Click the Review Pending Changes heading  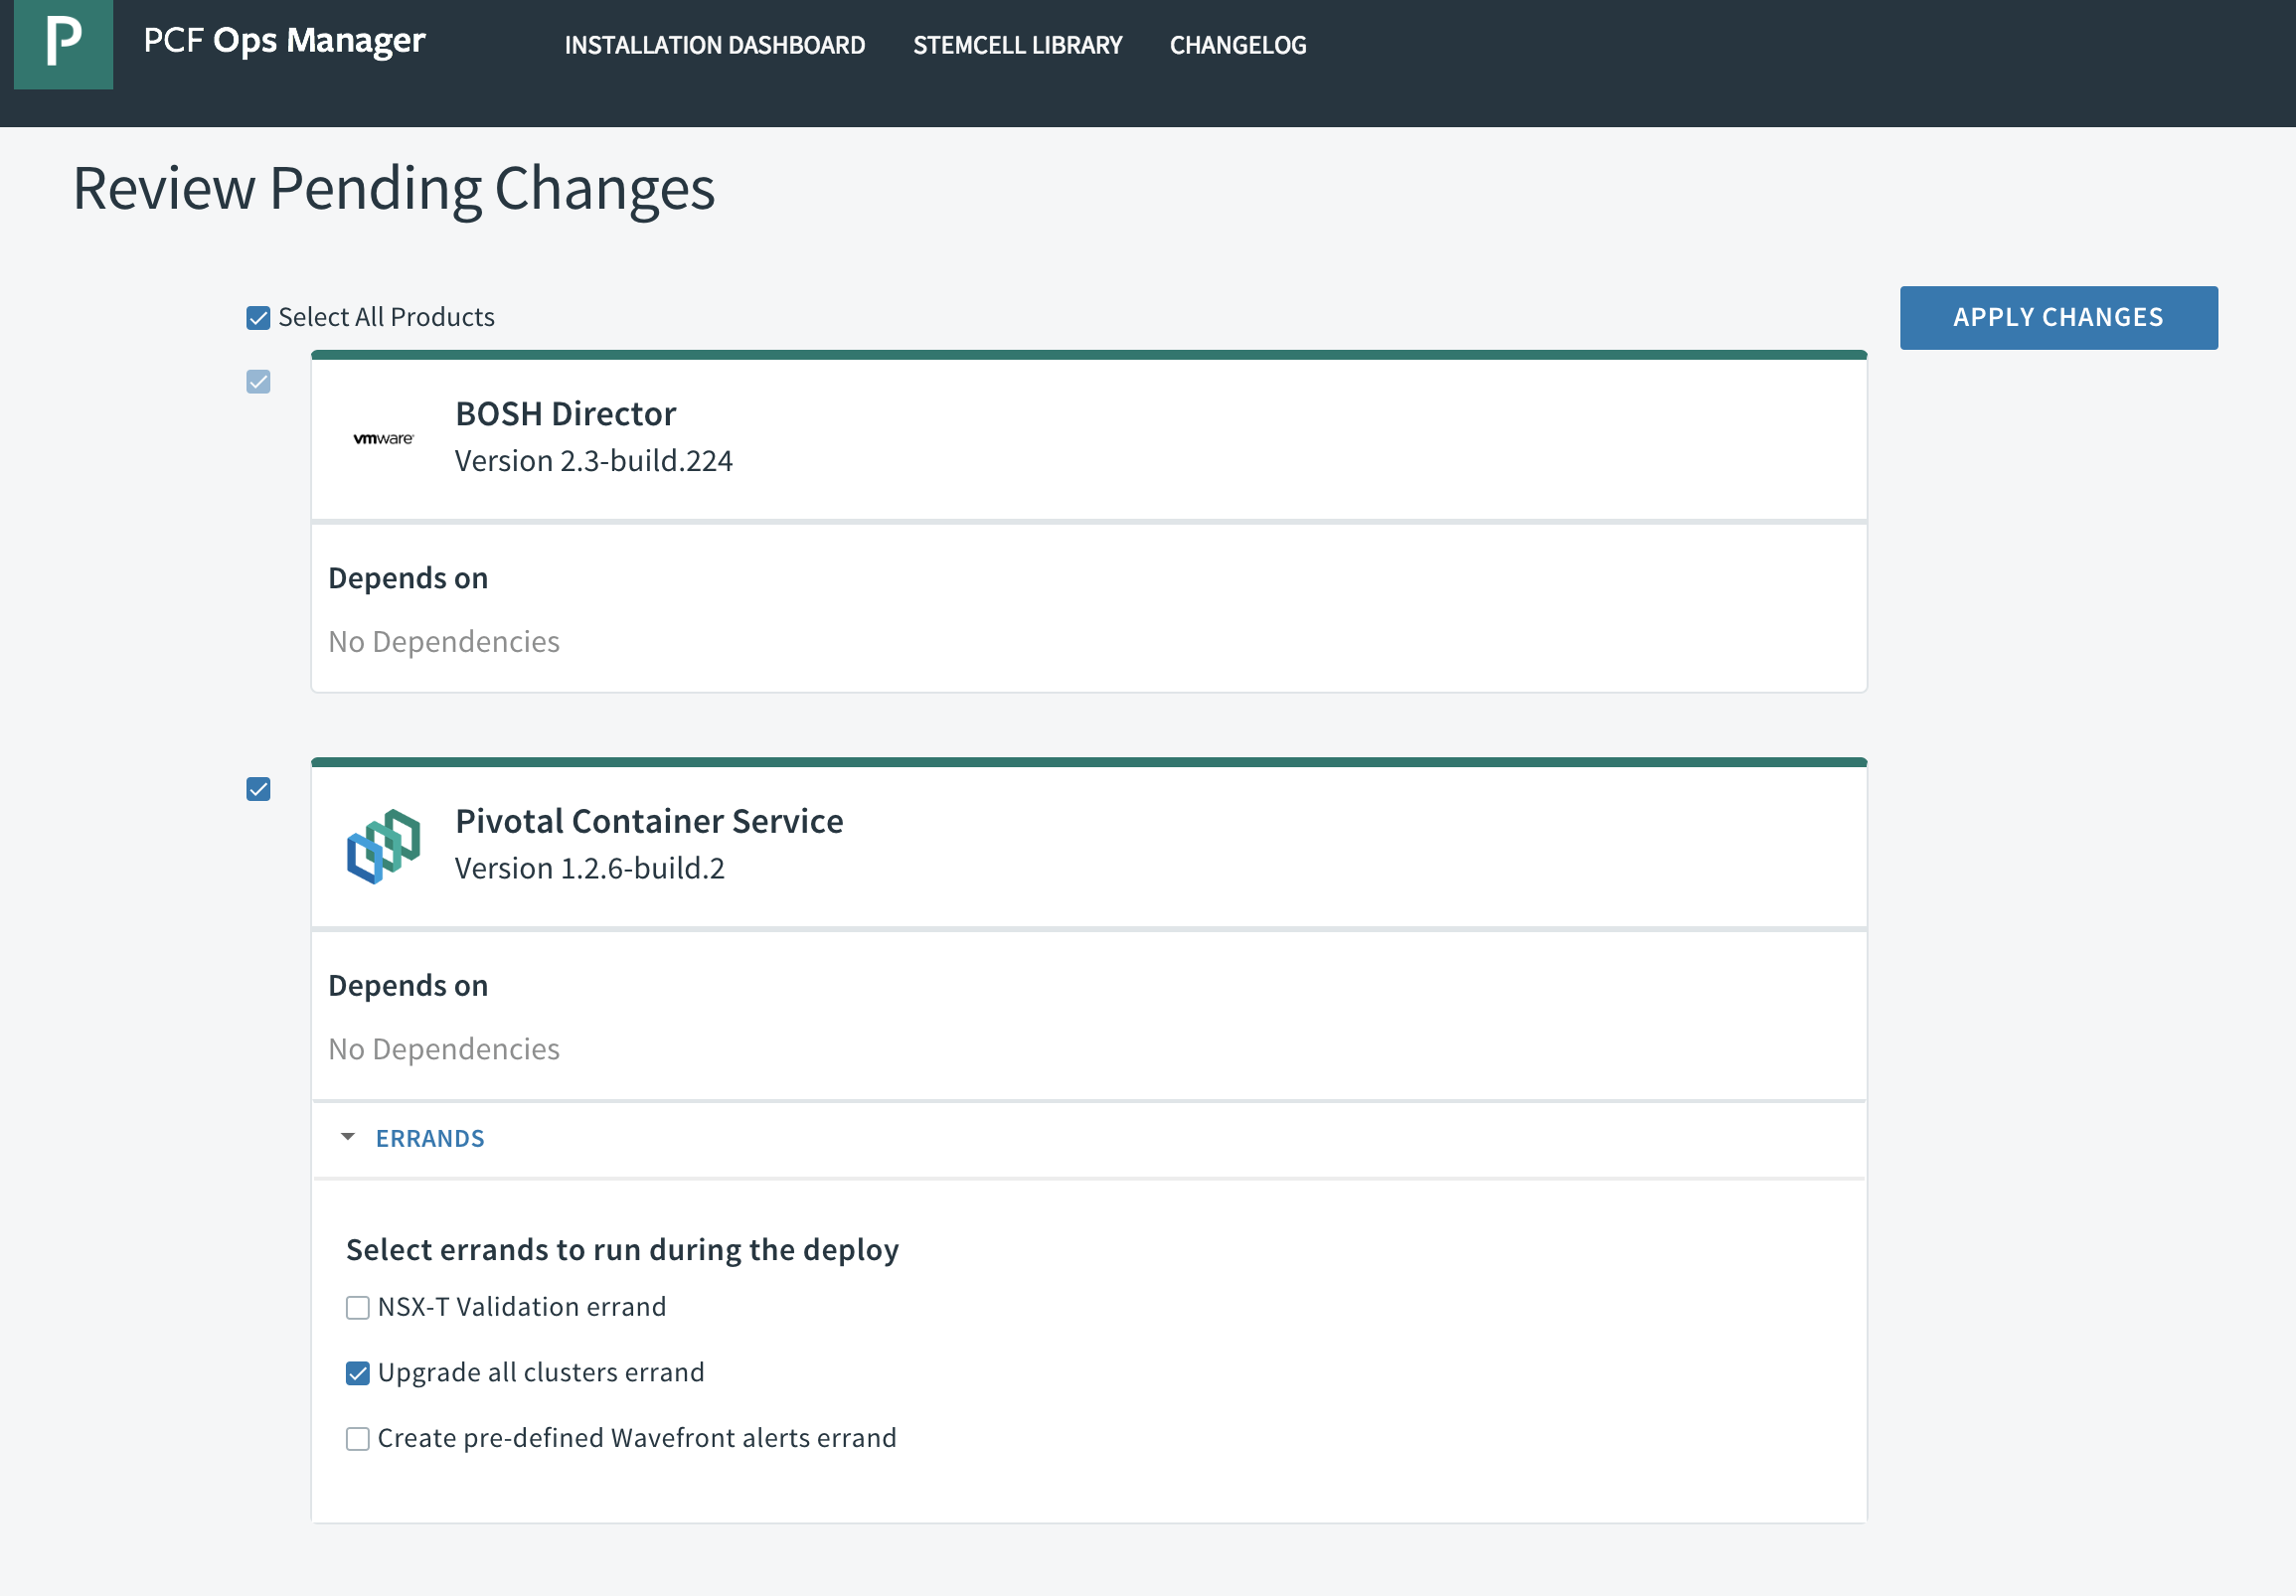pyautogui.click(x=394, y=188)
